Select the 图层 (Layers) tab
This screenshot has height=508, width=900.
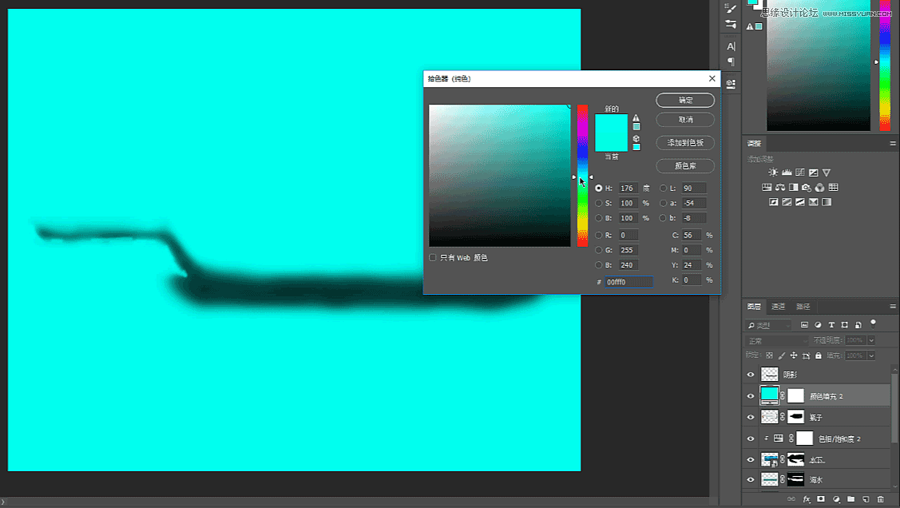click(x=754, y=307)
